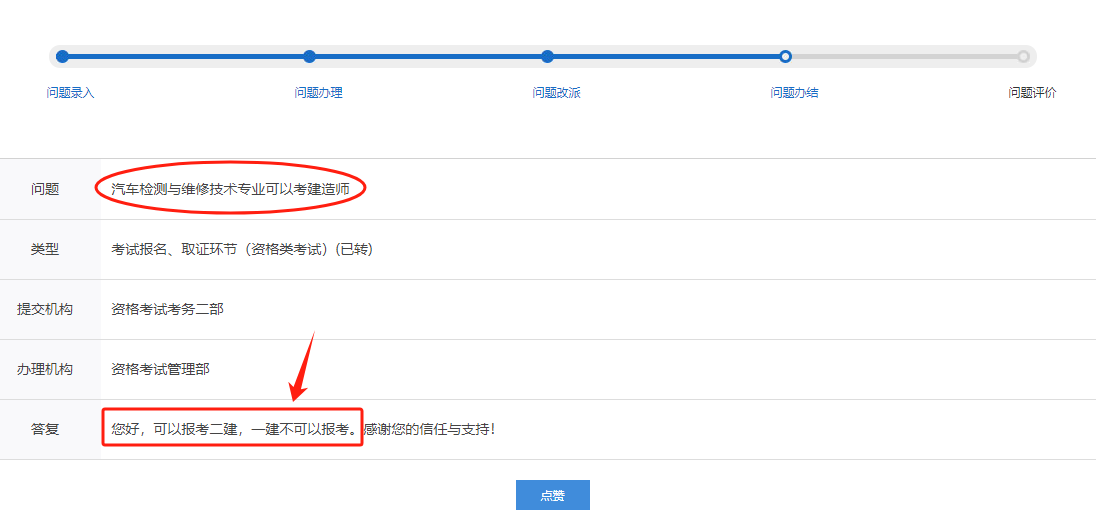This screenshot has height=522, width=1096.
Task: Click the grey unfinished progress bar segment
Action: coord(904,57)
